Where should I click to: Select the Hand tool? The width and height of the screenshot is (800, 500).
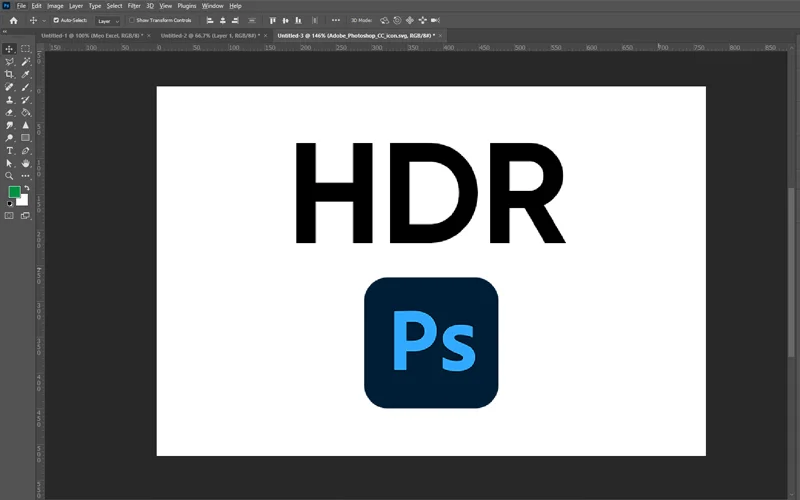tap(25, 163)
